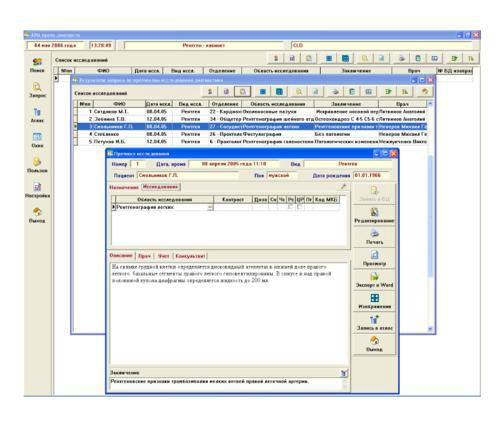Click the Доза column header in the protocol grid
The width and height of the screenshot is (500, 429).
point(260,199)
